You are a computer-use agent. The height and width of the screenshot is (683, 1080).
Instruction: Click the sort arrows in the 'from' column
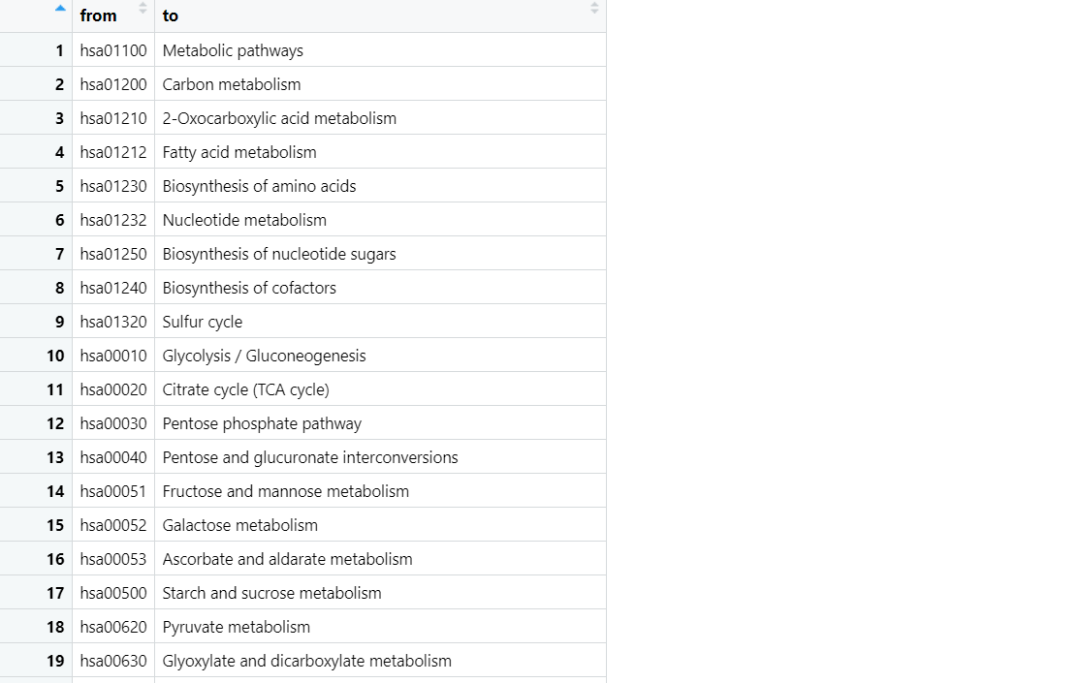pyautogui.click(x=142, y=9)
